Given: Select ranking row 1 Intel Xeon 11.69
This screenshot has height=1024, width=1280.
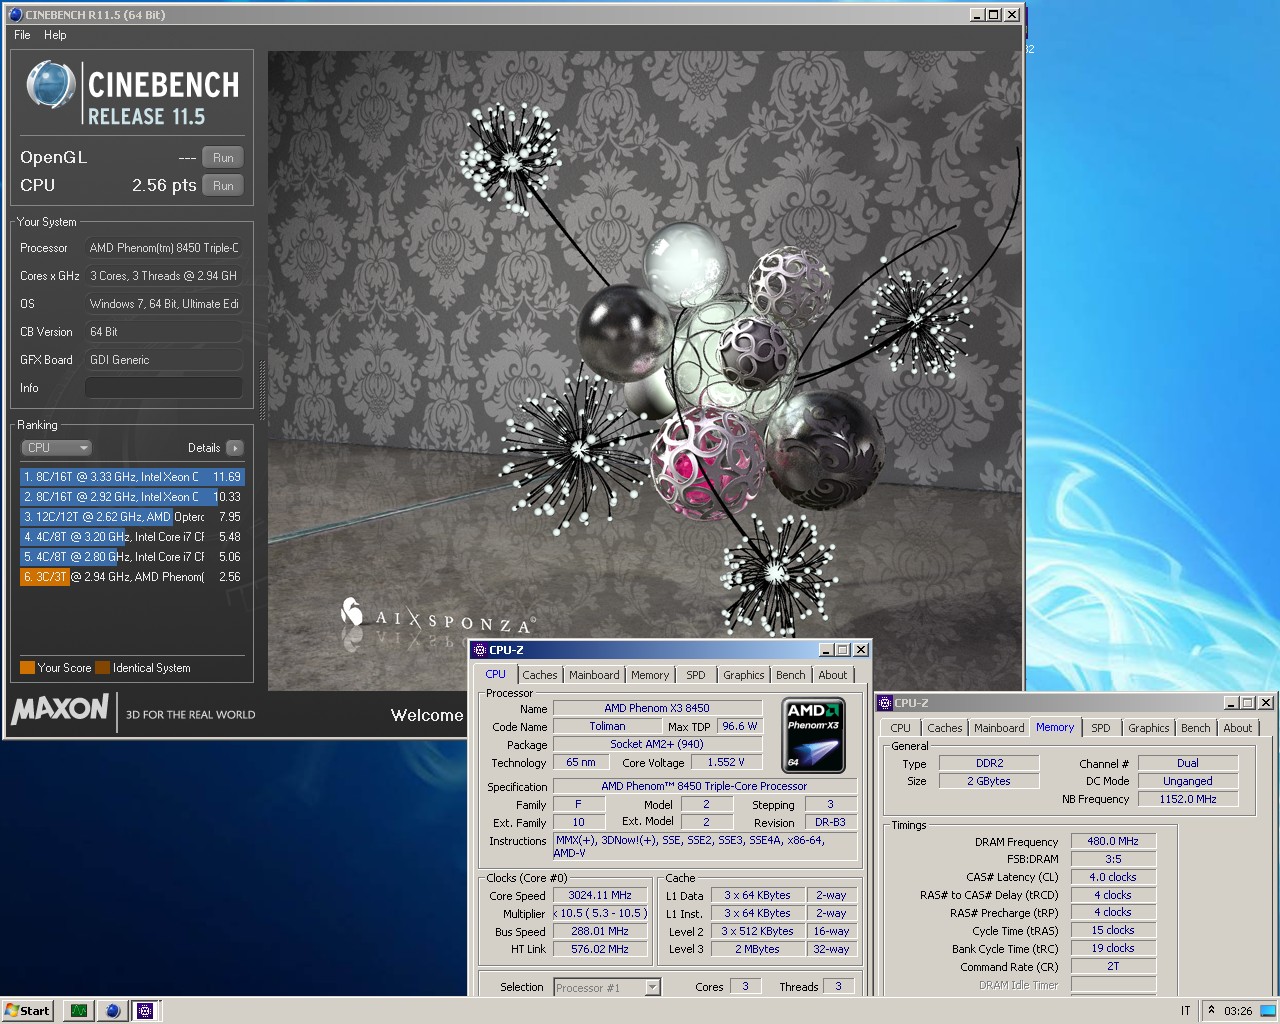Looking at the screenshot, I should click(x=132, y=477).
